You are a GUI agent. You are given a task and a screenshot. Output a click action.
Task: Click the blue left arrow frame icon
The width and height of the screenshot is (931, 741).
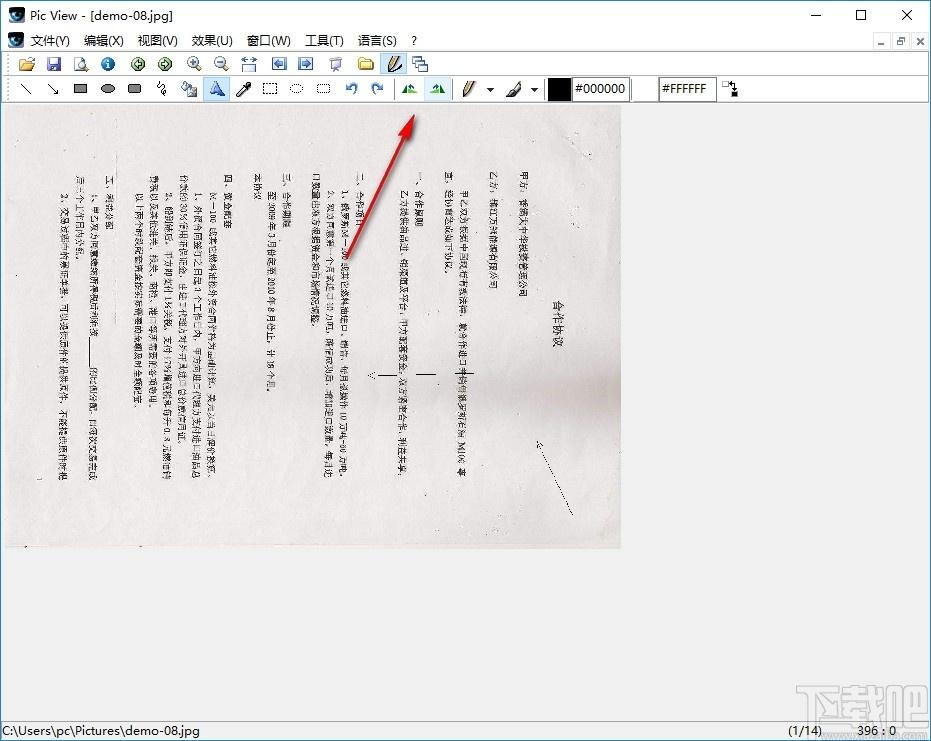(278, 64)
